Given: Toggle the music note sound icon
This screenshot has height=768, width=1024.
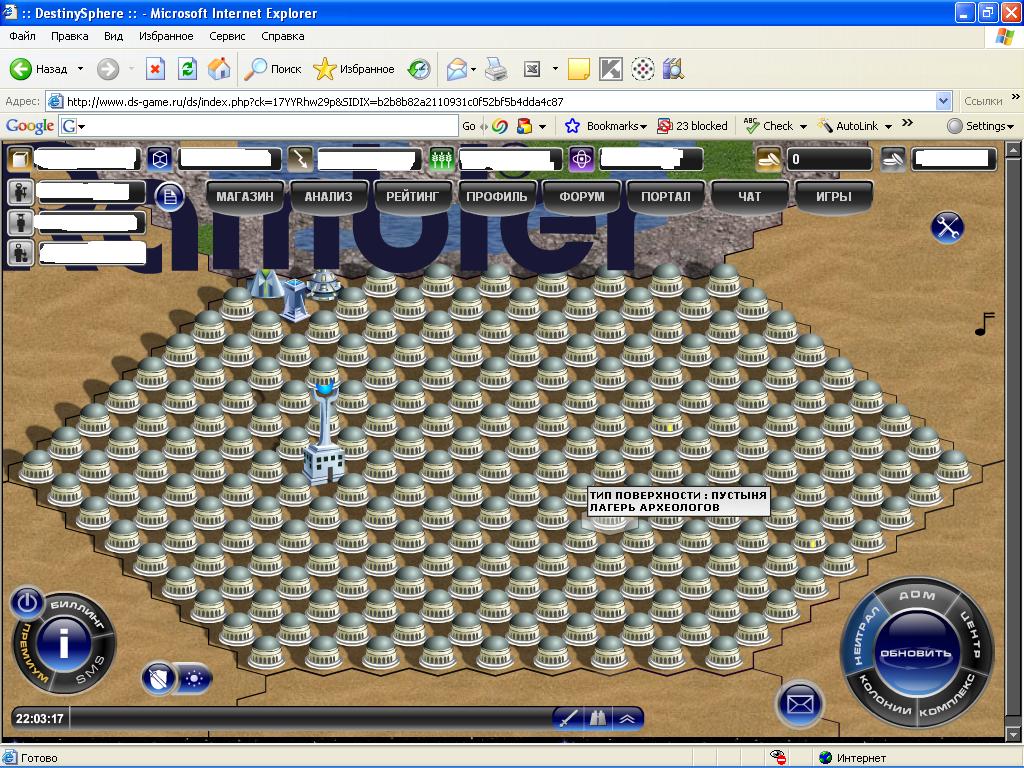Looking at the screenshot, I should [985, 324].
